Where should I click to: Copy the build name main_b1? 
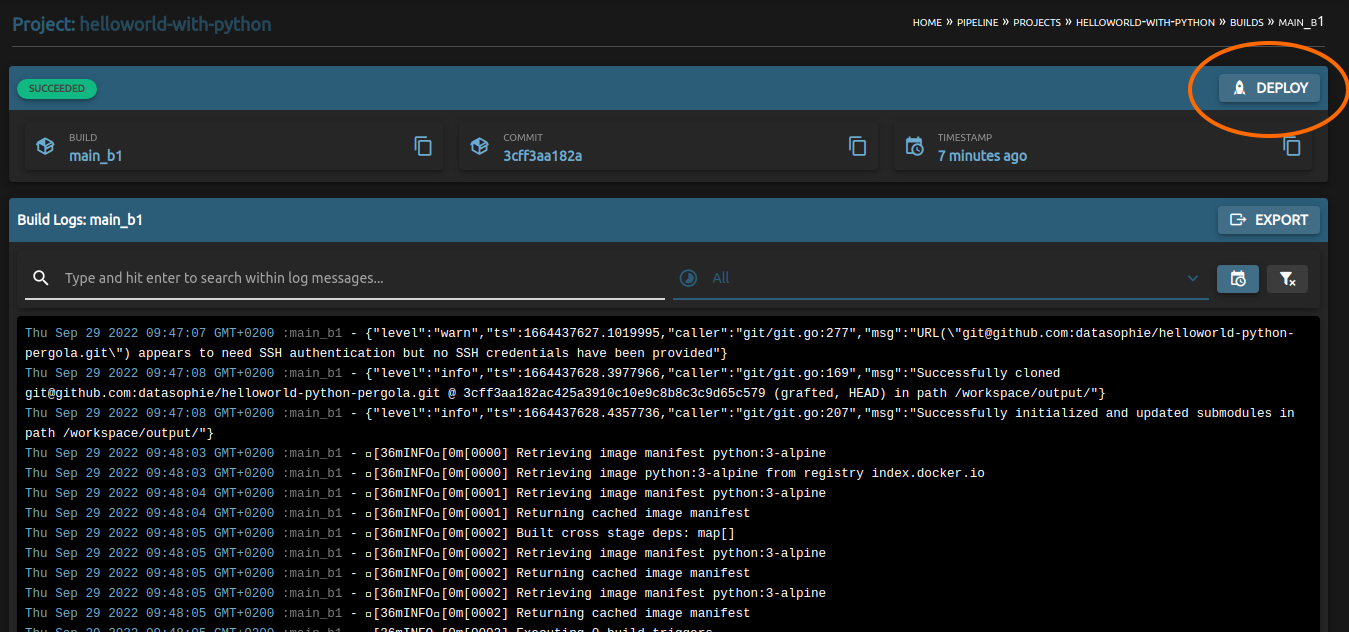point(423,146)
